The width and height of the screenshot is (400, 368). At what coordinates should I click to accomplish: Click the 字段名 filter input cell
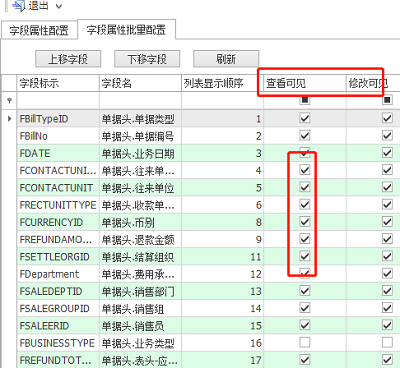[140, 100]
